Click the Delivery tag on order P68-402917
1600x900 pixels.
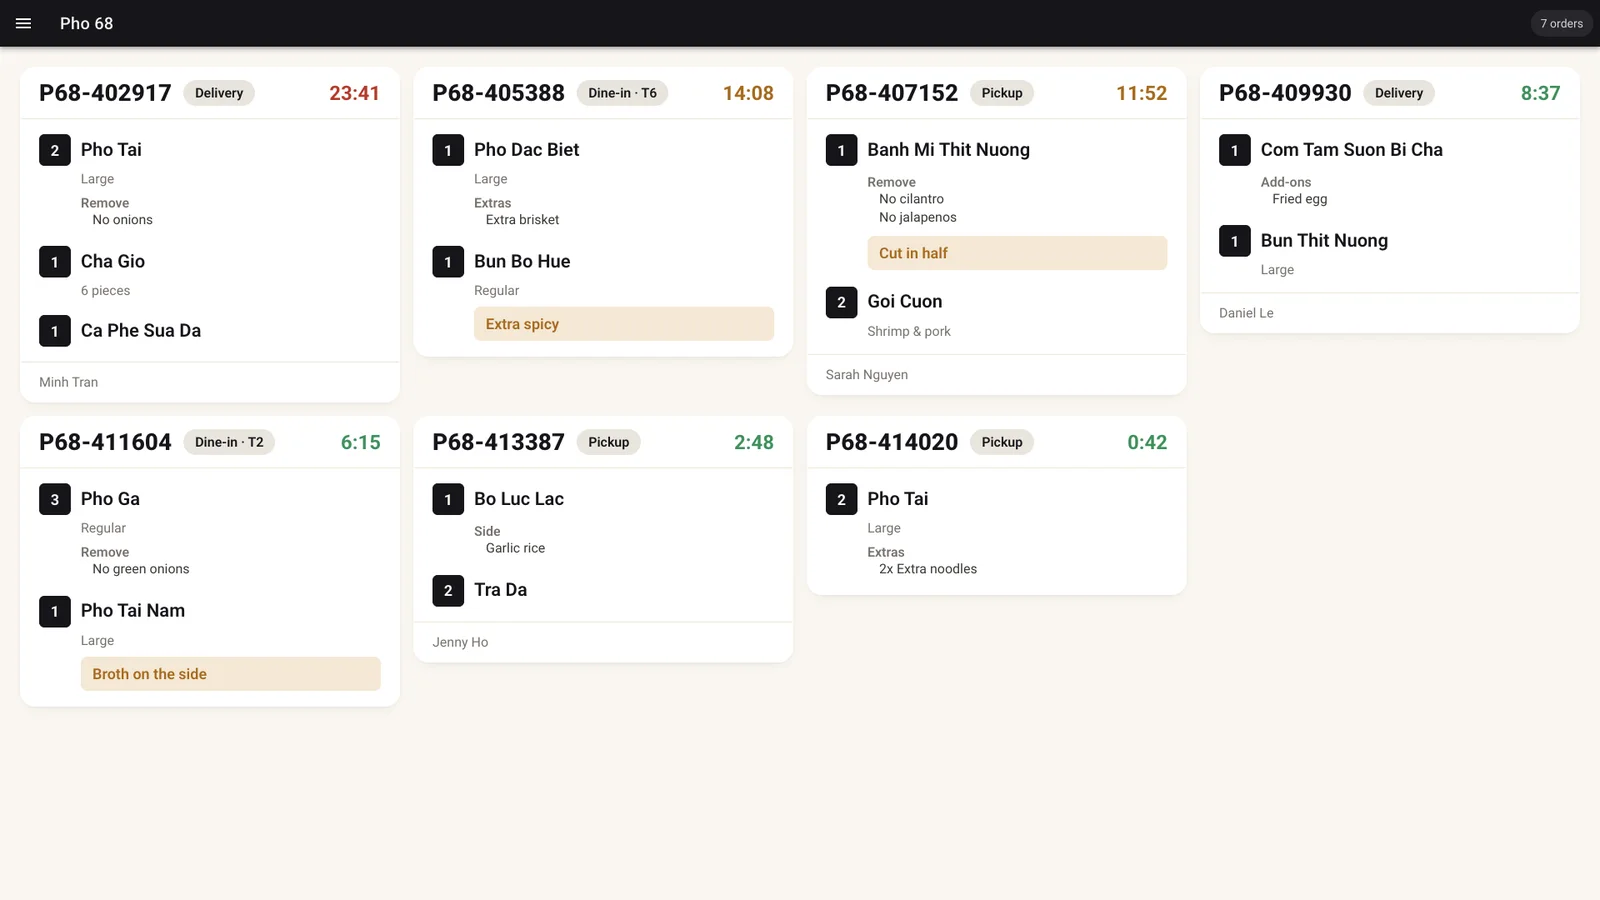pyautogui.click(x=219, y=93)
